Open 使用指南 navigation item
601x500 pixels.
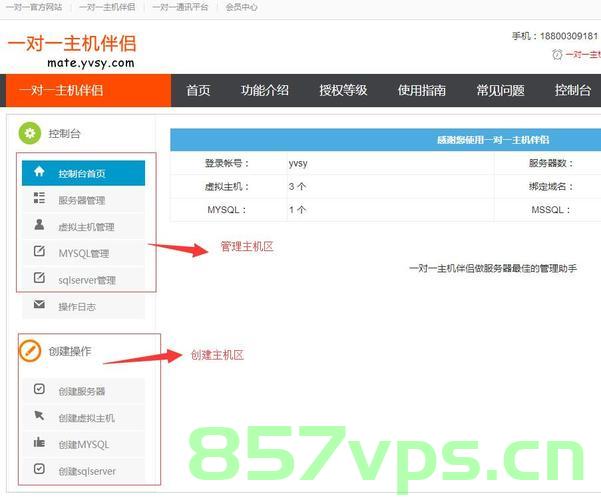tap(422, 90)
